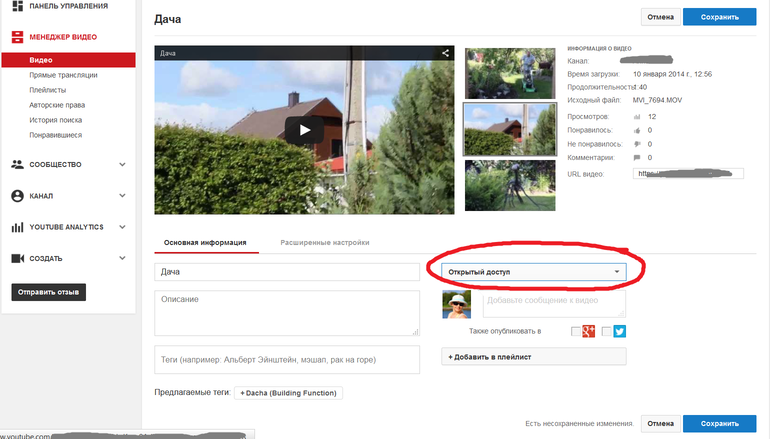This screenshot has width=770, height=439.
Task: Open Плейлисты in the sidebar
Action: (x=48, y=90)
